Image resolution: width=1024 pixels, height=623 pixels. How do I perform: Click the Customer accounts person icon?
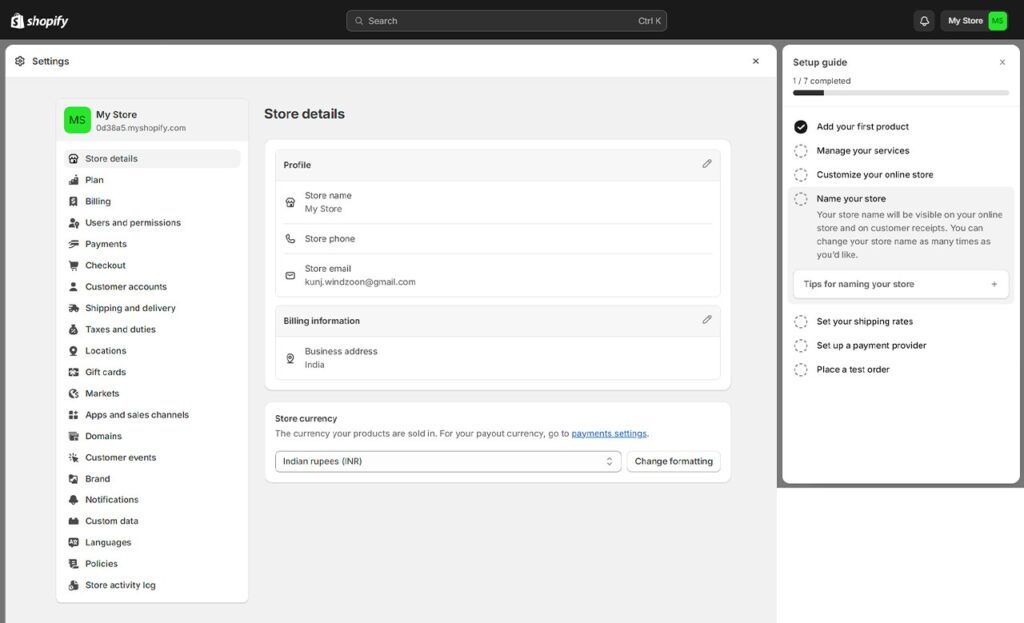pos(73,287)
